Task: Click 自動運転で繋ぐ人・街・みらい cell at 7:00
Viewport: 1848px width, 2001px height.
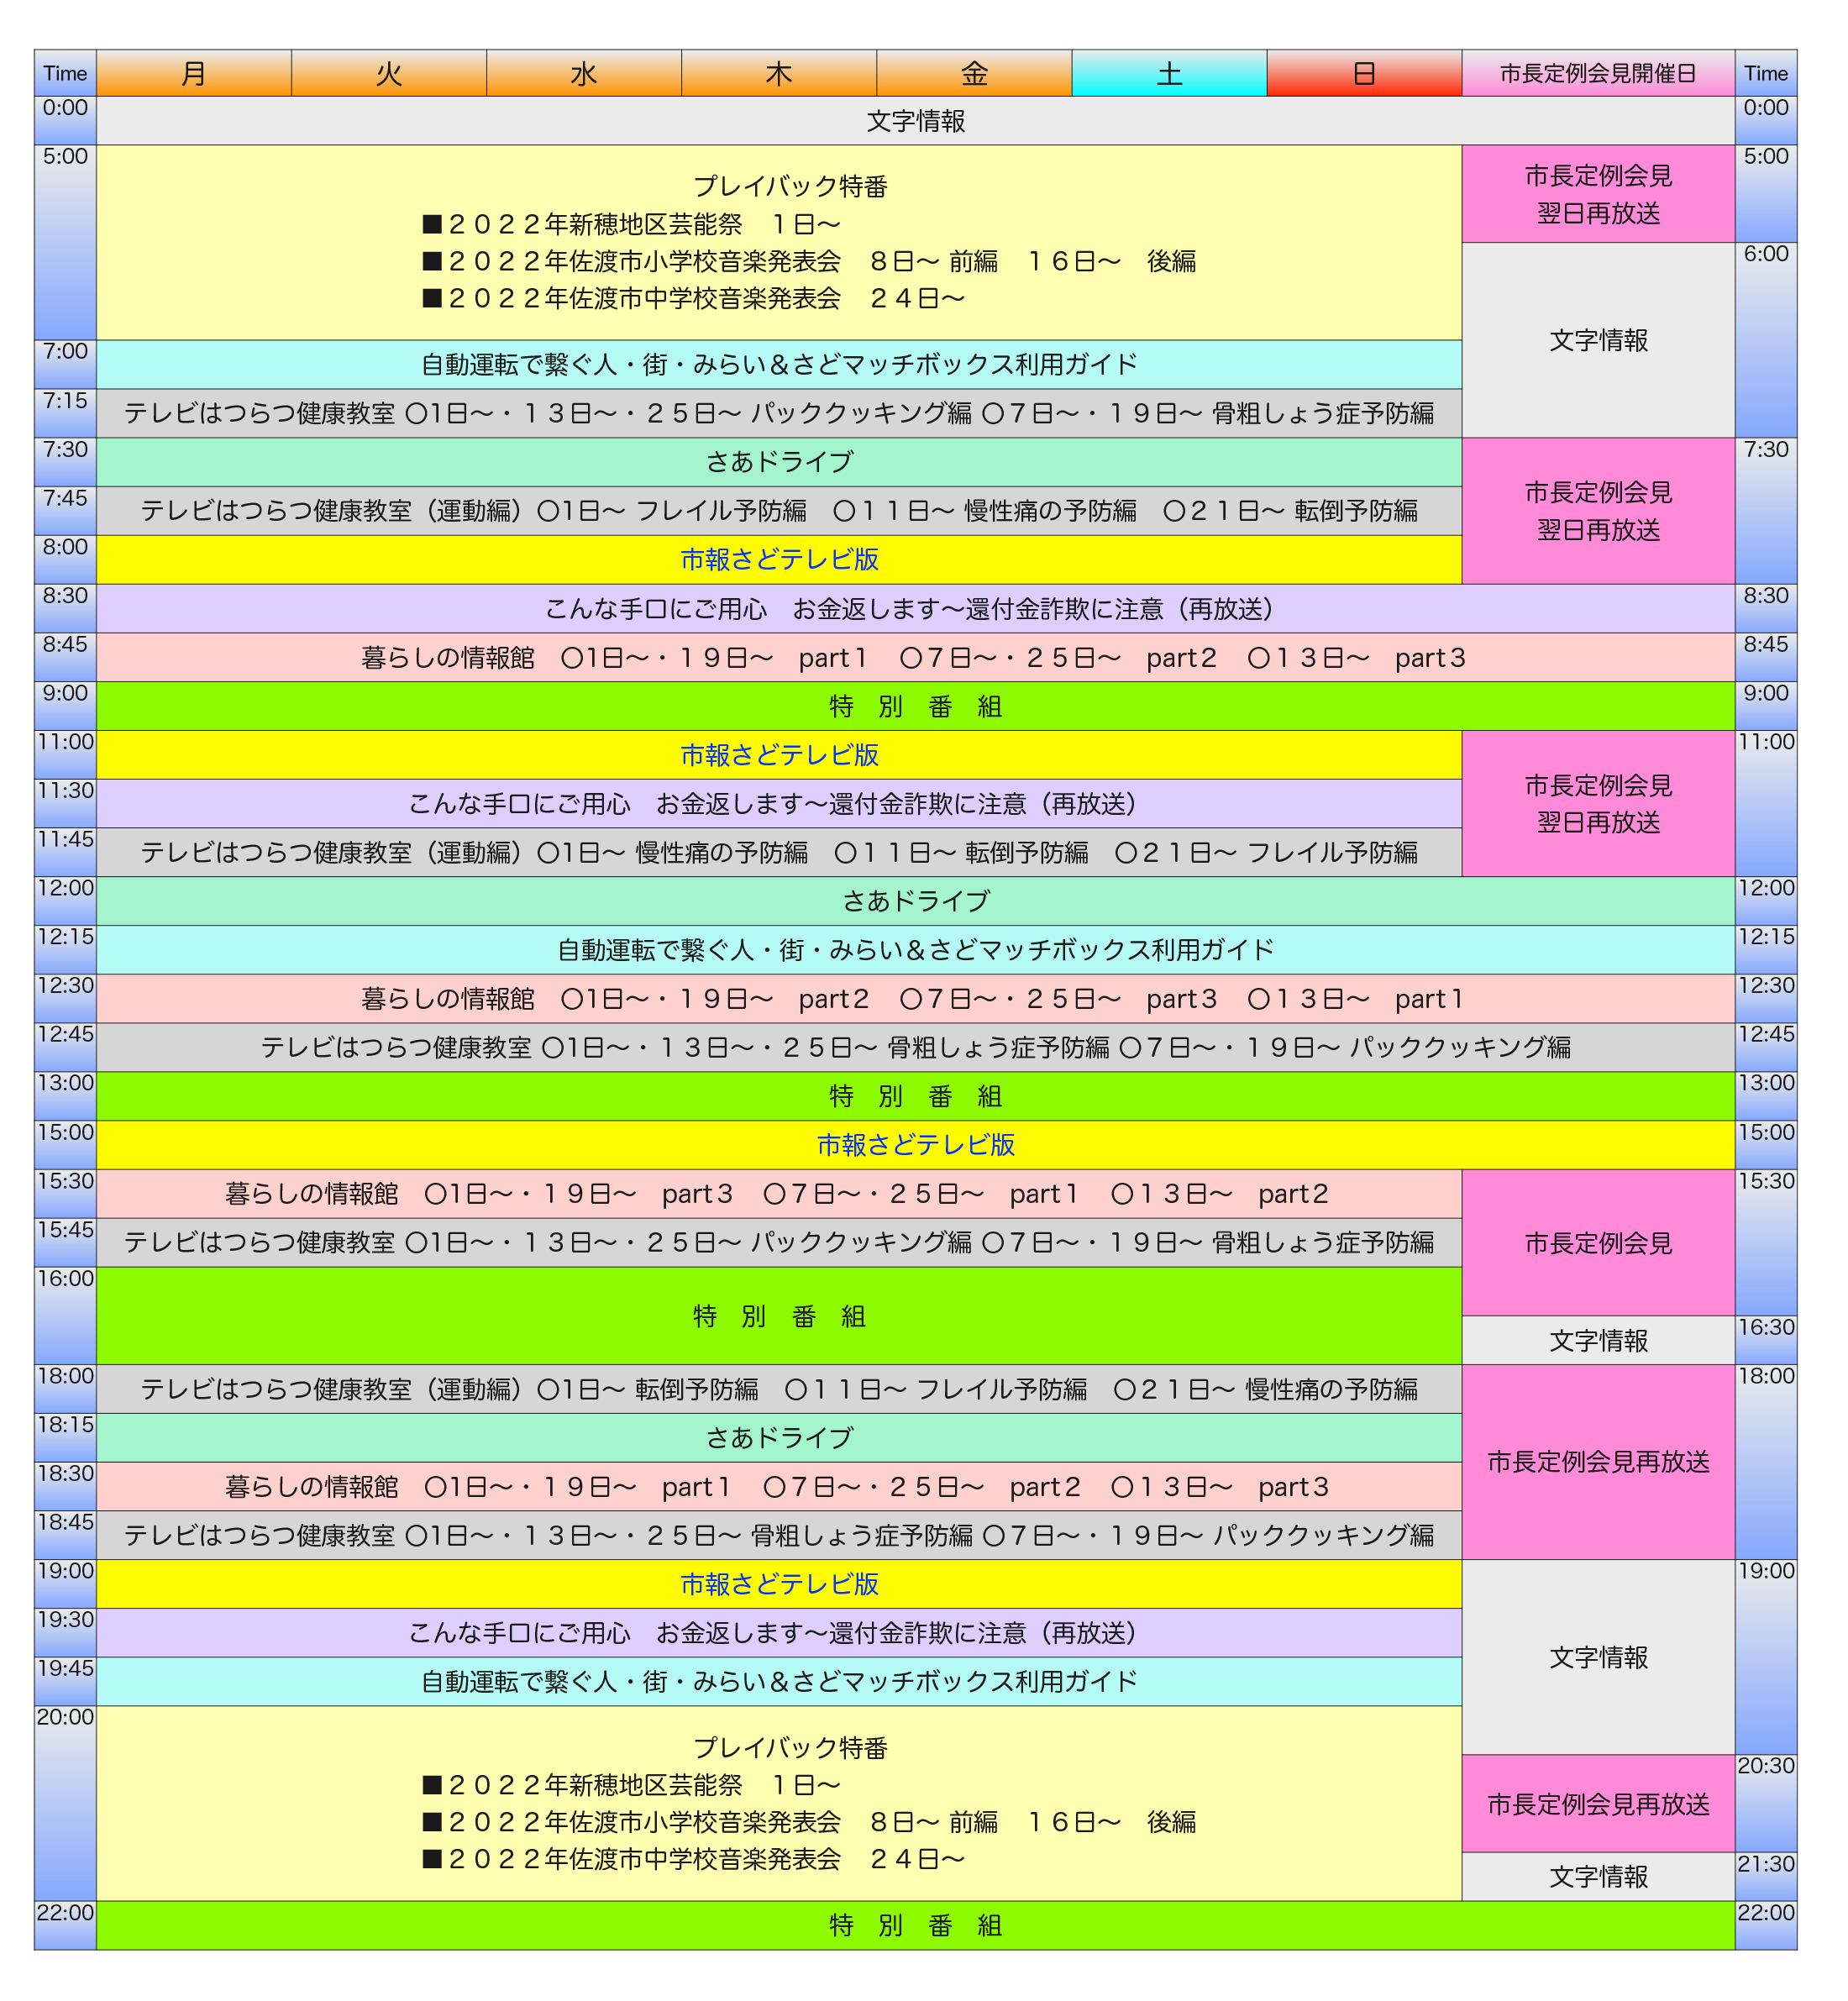Action: point(779,364)
